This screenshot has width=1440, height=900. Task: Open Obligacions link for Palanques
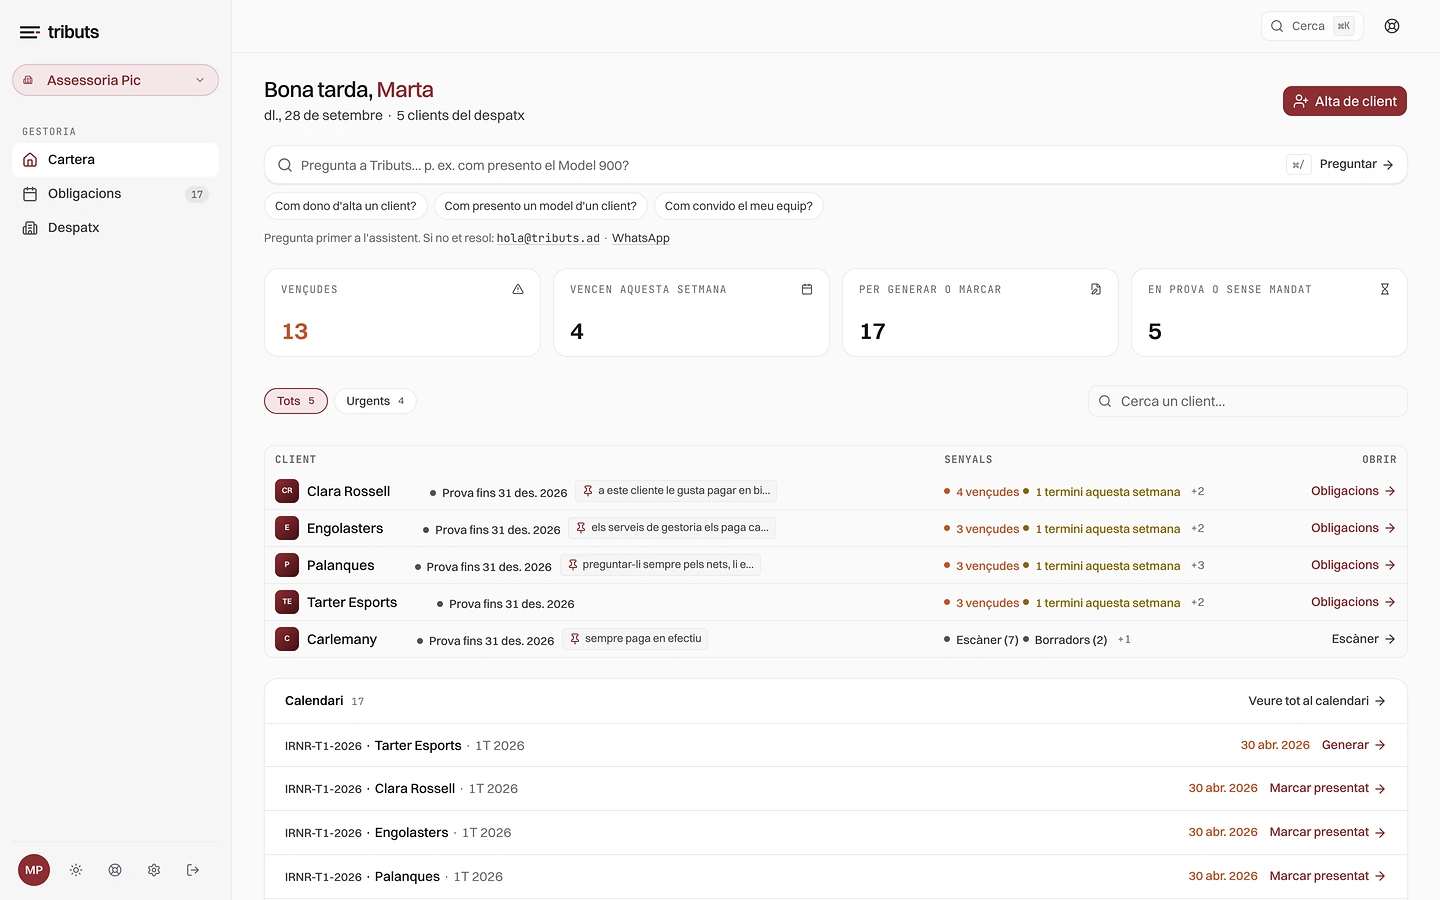pyautogui.click(x=1353, y=565)
